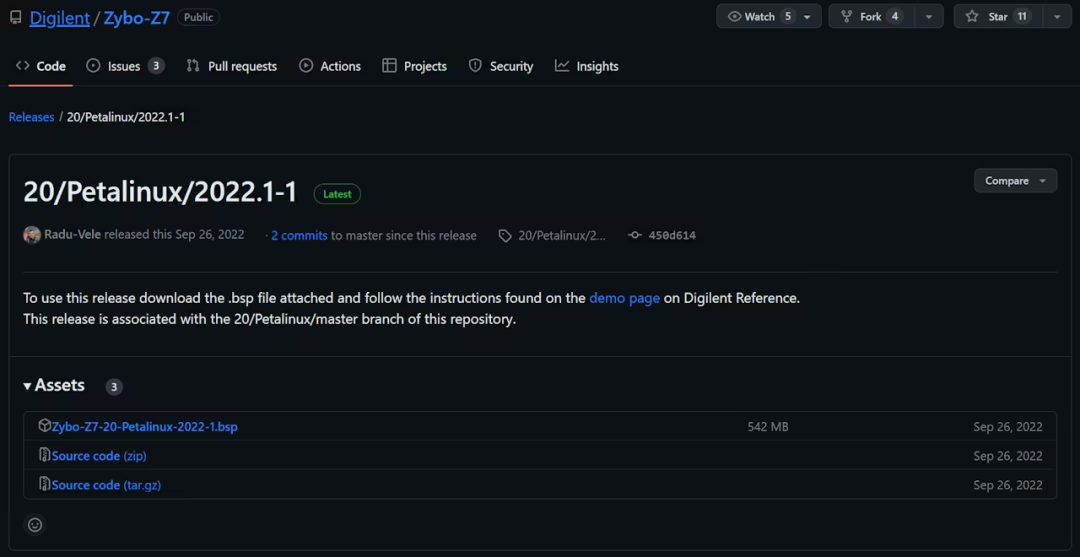
Task: Switch to the Code tab
Action: tap(41, 66)
